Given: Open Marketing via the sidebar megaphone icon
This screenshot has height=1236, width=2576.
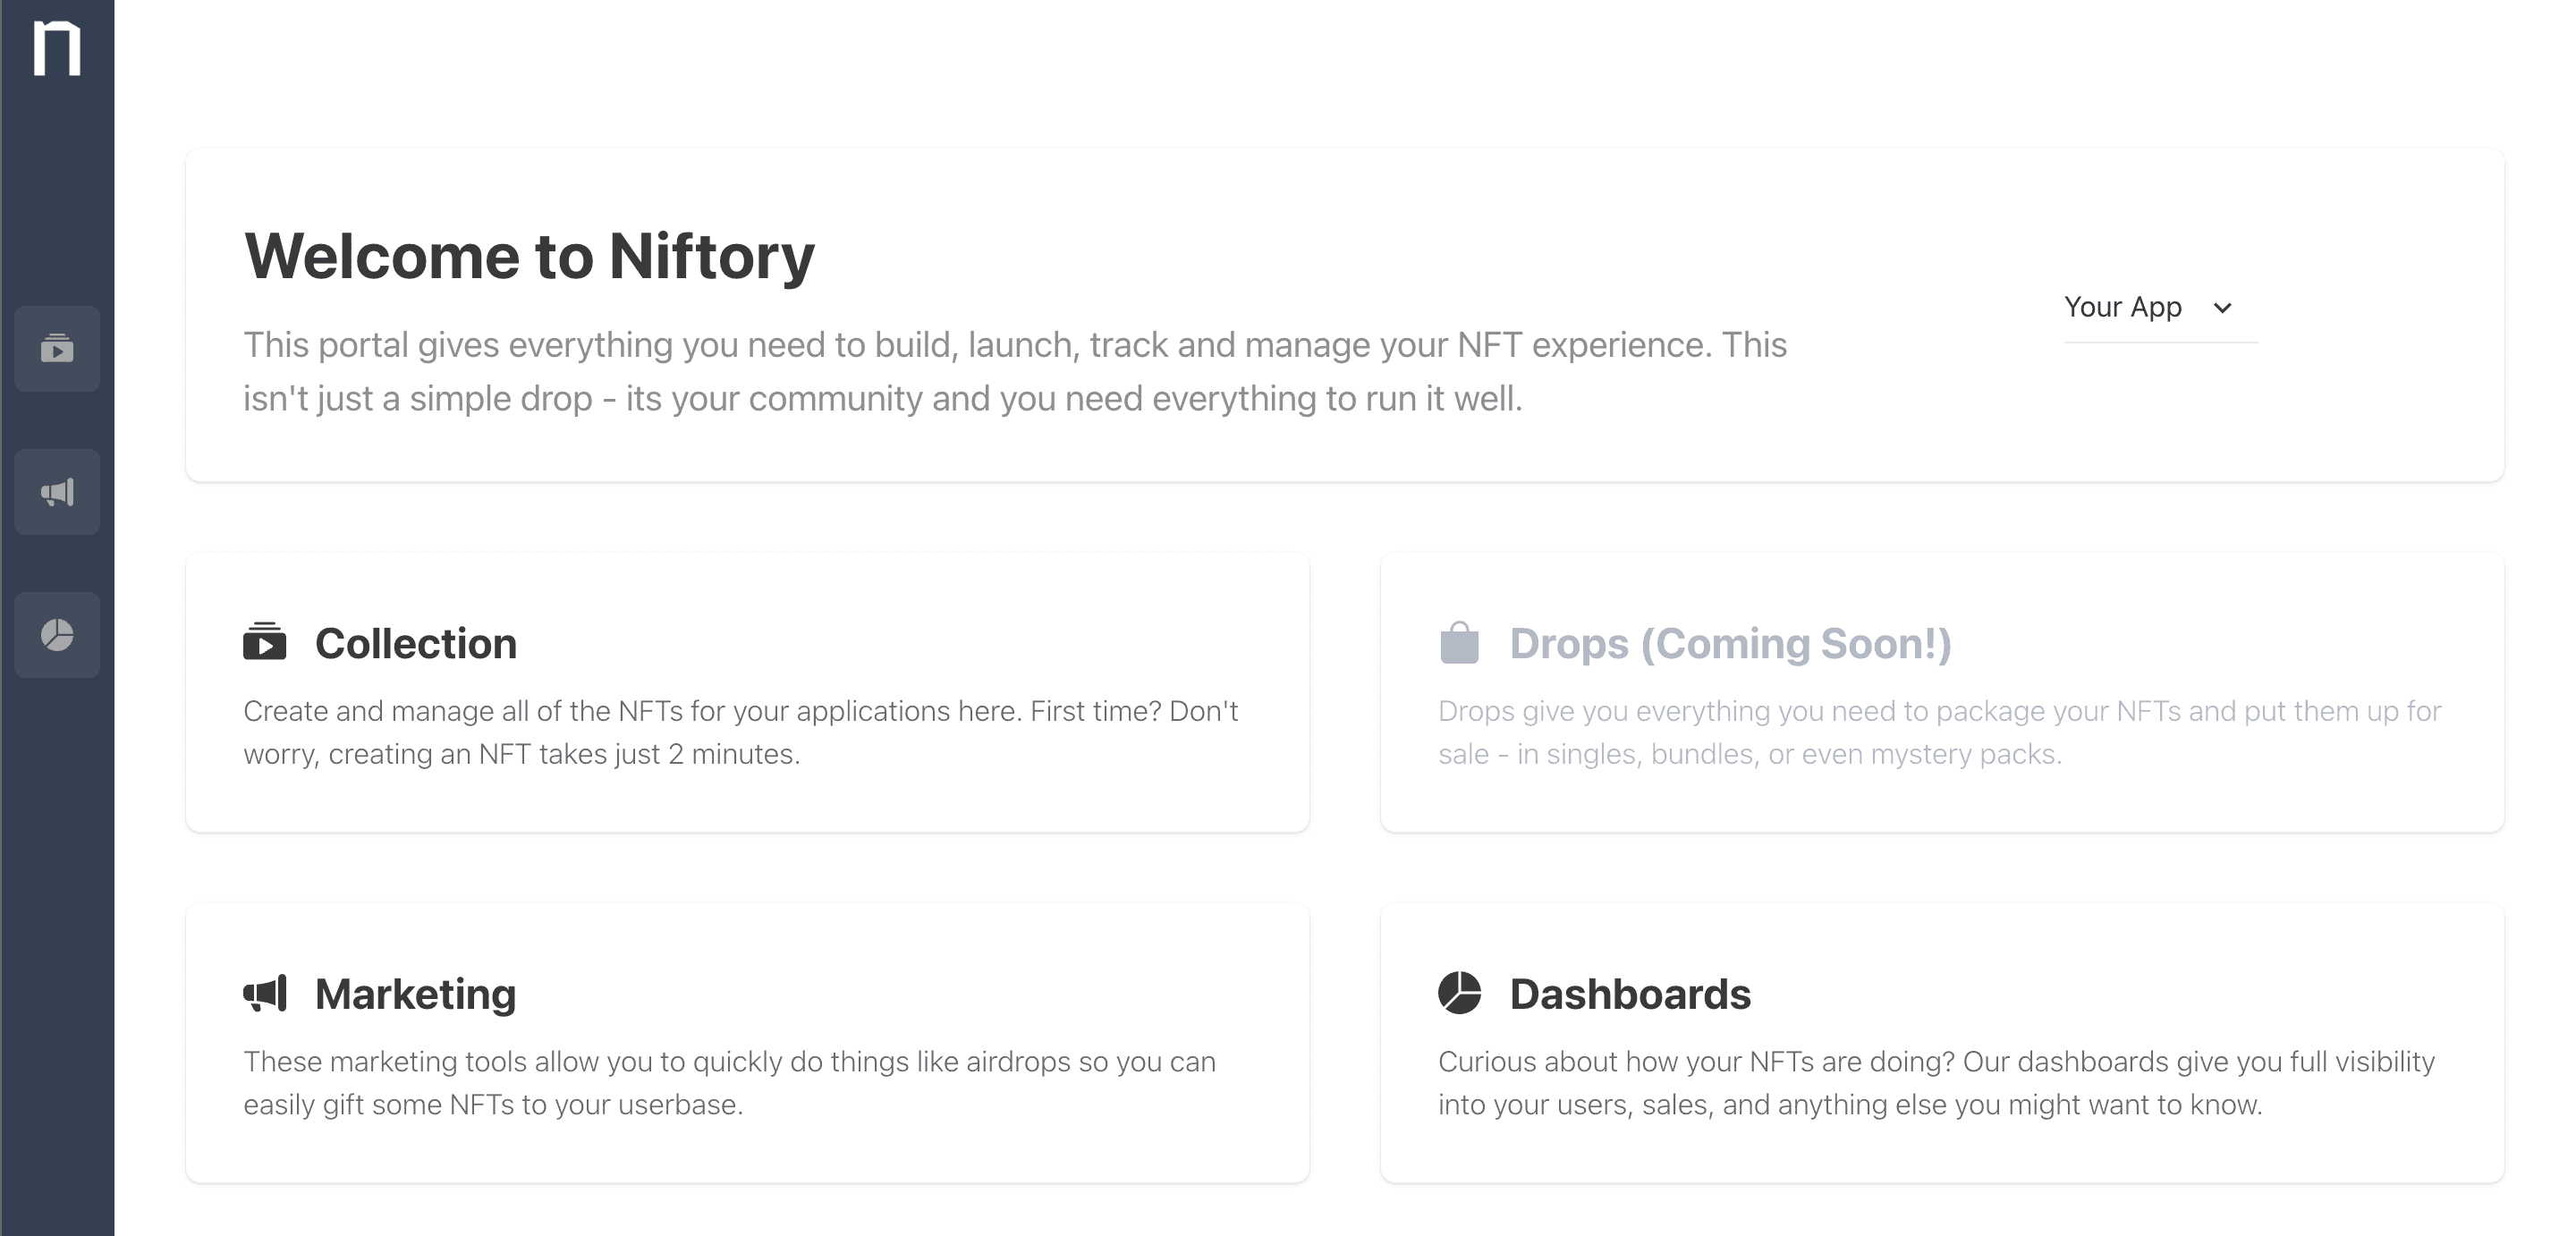Looking at the screenshot, I should (57, 492).
